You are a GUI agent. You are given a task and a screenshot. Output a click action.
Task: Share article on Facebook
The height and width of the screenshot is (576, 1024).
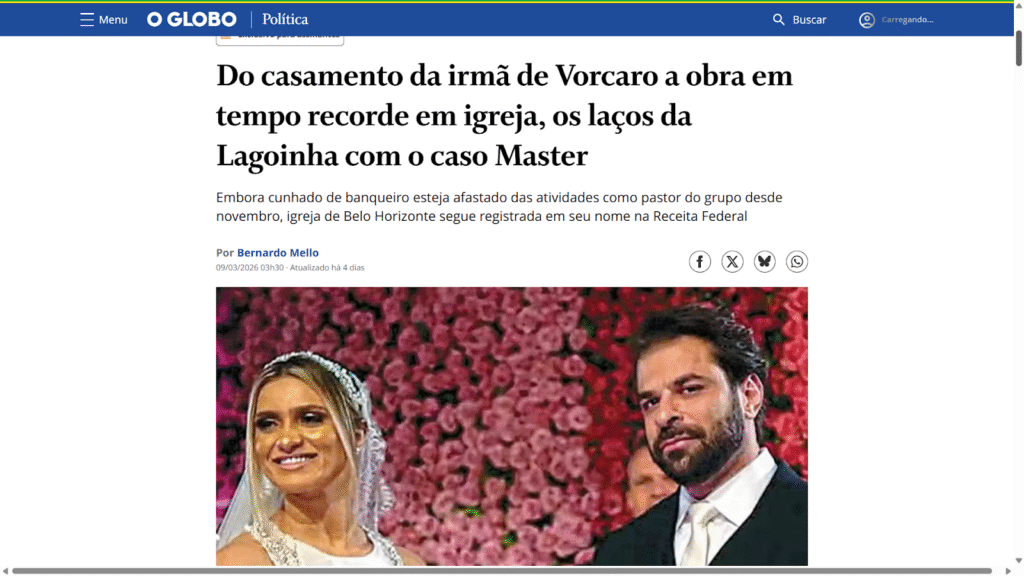pos(699,262)
